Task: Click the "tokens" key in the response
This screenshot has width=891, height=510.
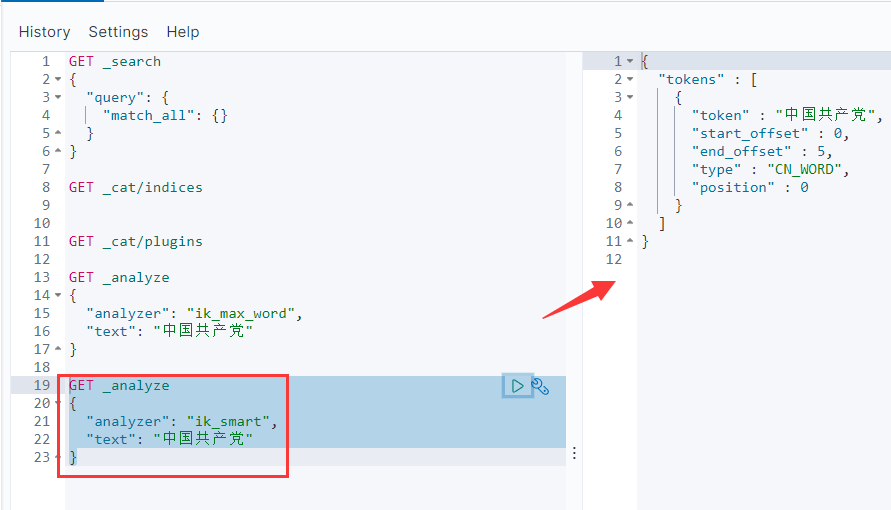Action: click(692, 80)
